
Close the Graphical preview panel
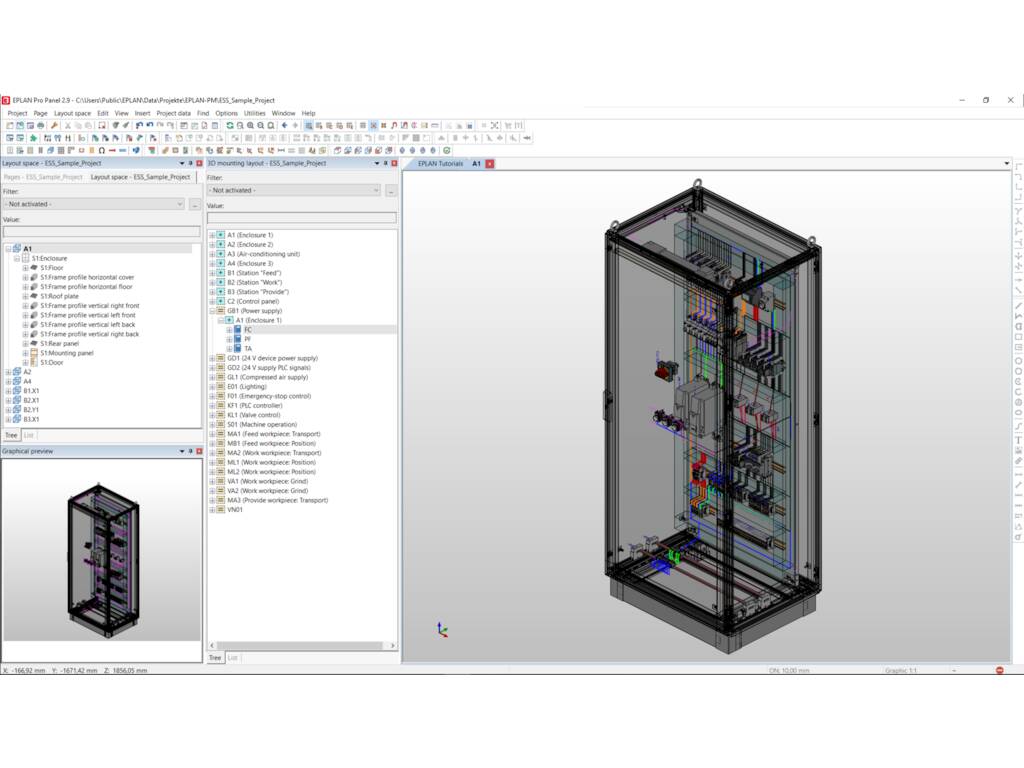point(199,451)
